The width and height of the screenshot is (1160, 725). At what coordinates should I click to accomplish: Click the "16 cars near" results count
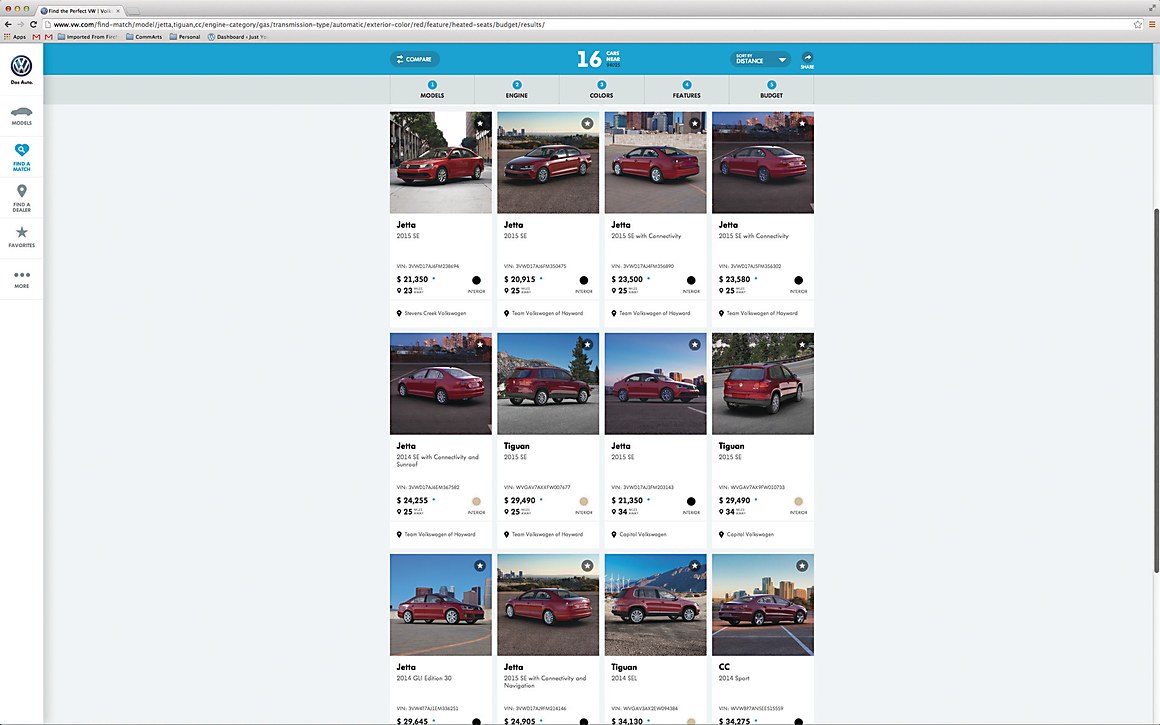(598, 58)
